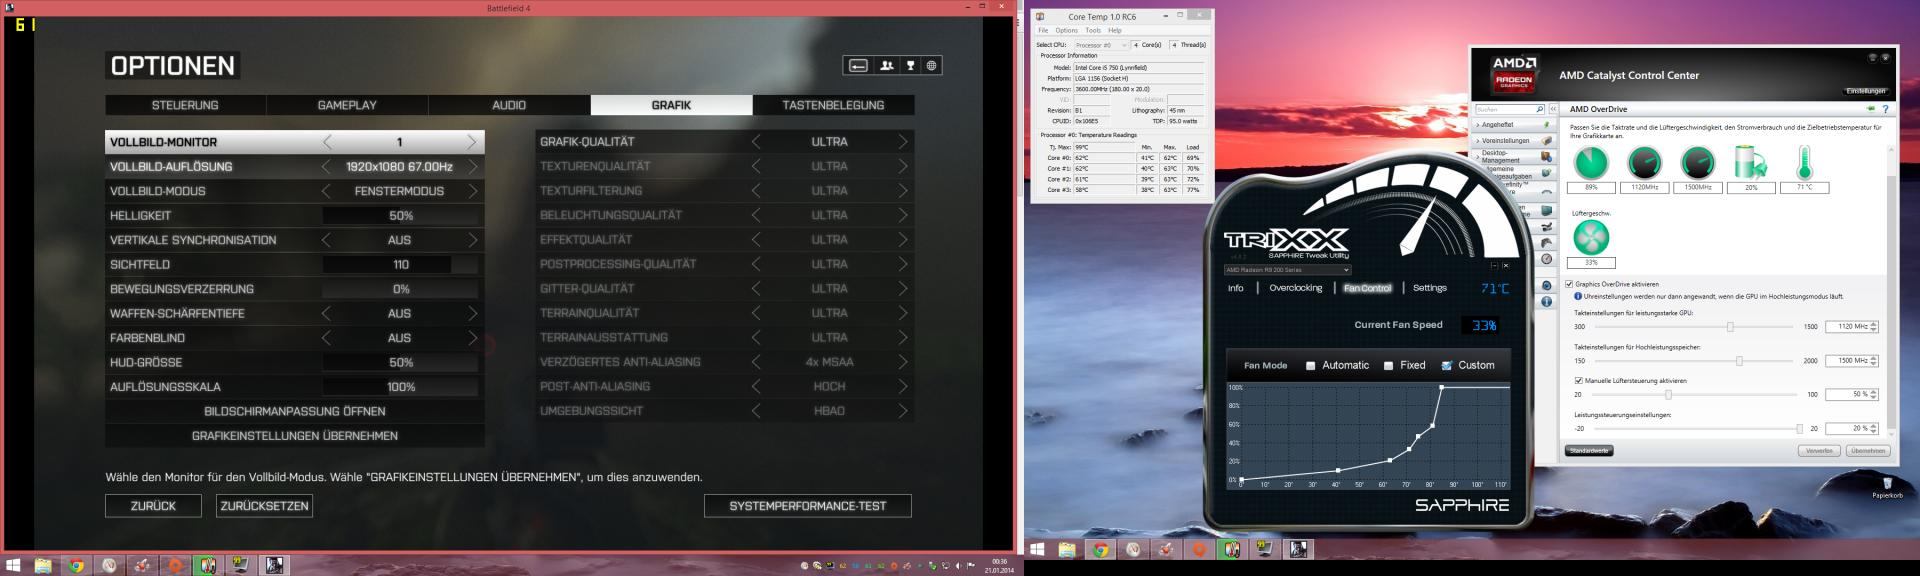Click right arrow of Vollbild-Modus

point(472,191)
